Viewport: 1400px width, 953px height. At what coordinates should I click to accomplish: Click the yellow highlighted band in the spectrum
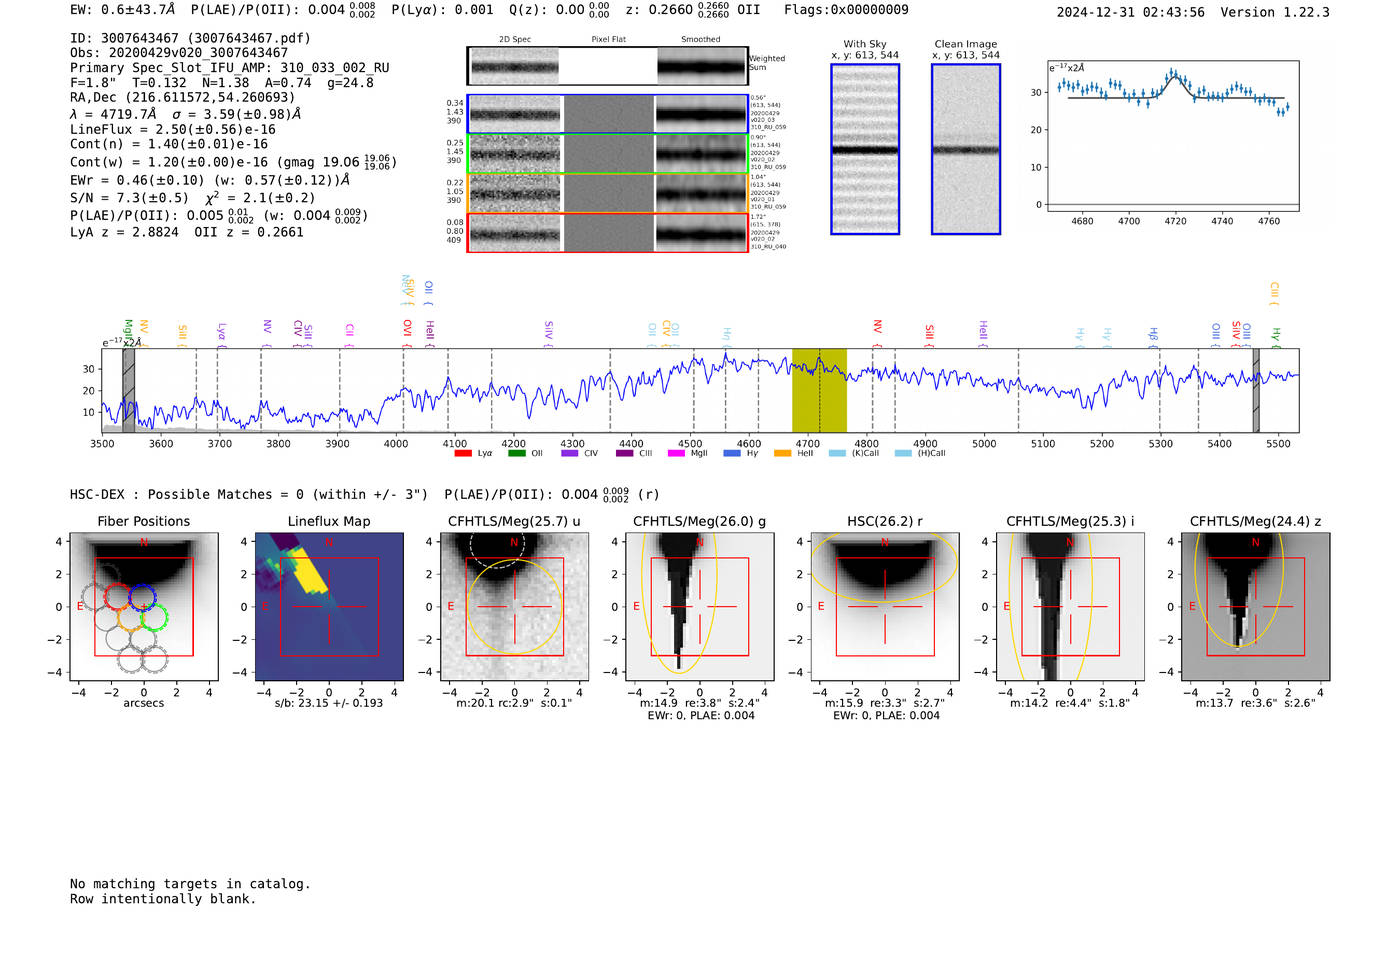coord(819,390)
